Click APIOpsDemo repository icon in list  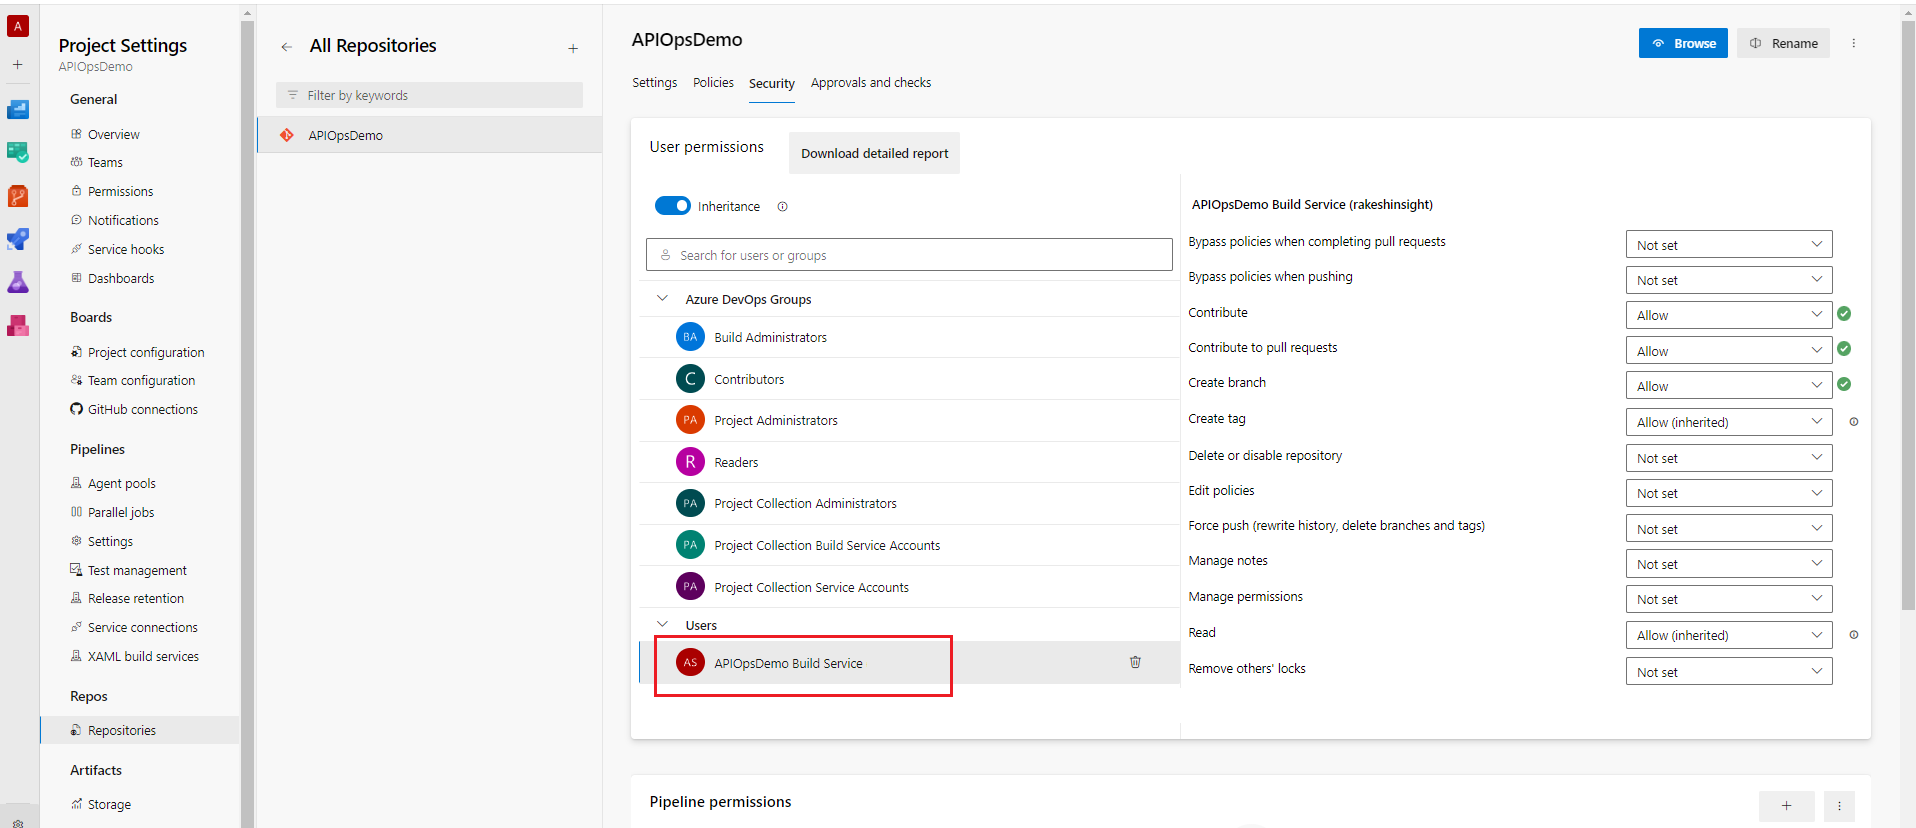point(287,135)
